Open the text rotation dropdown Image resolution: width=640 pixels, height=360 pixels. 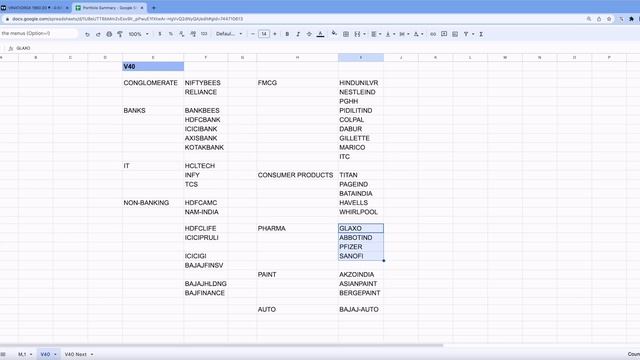tap(418, 34)
